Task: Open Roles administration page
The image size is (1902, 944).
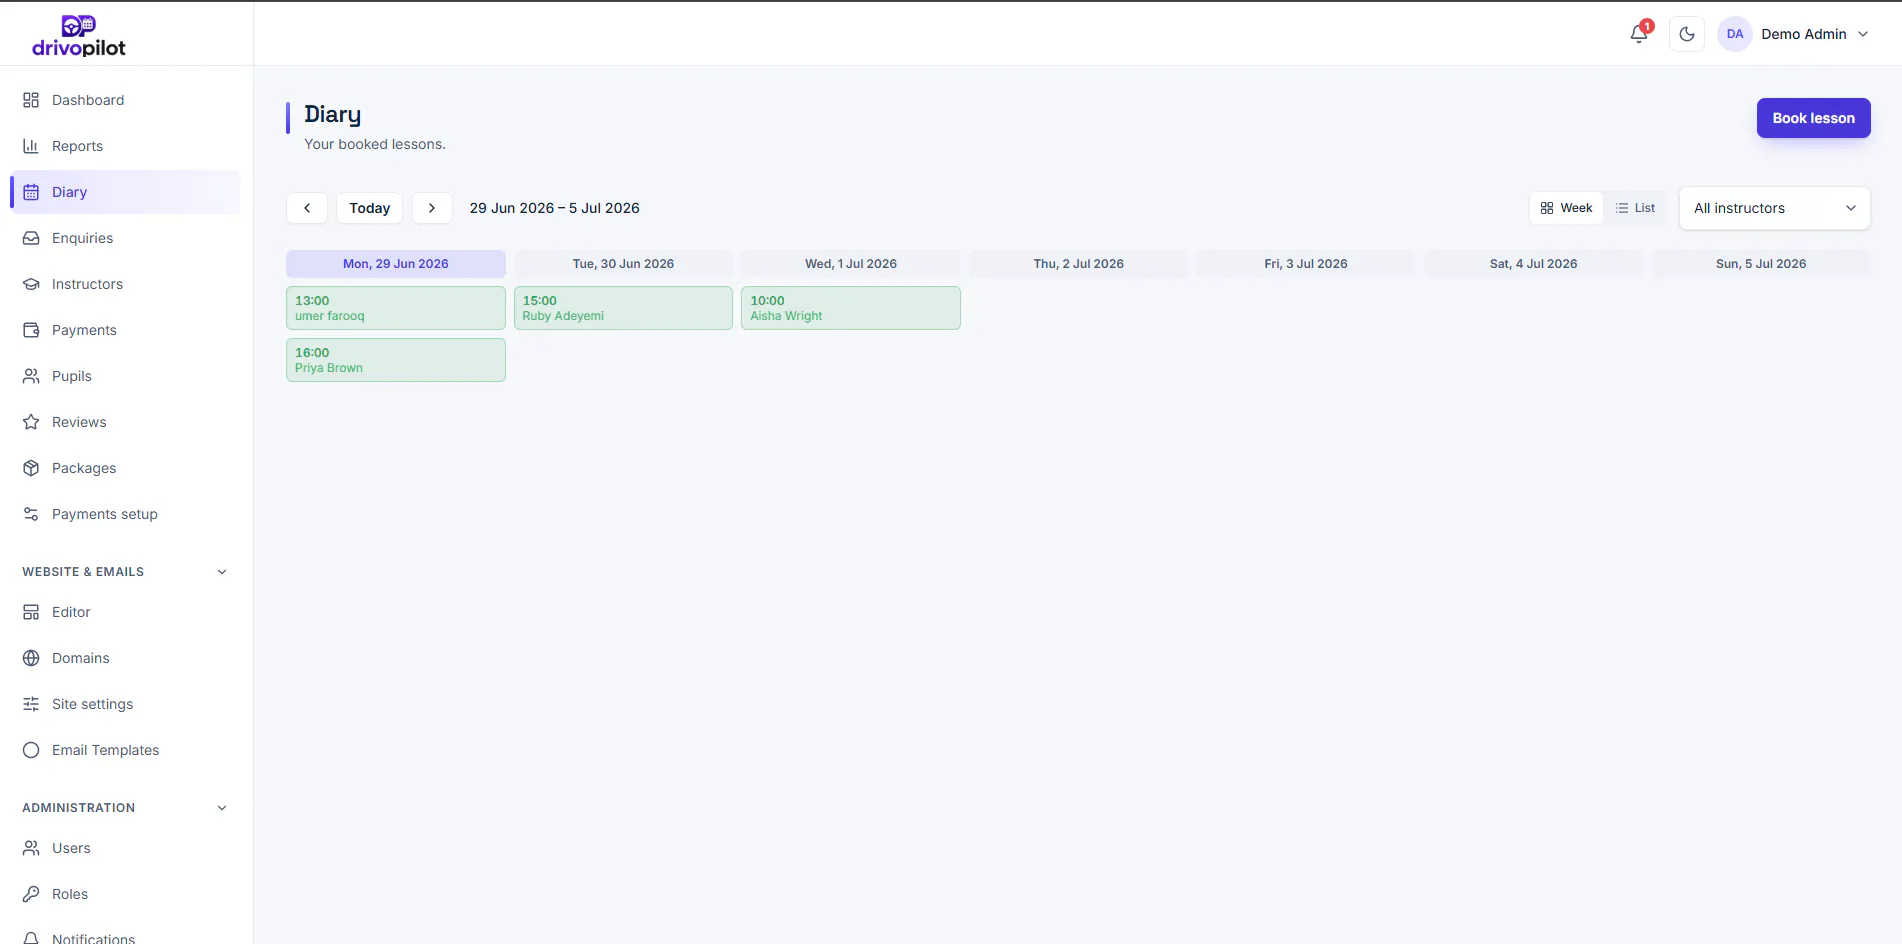Action: [x=125, y=894]
